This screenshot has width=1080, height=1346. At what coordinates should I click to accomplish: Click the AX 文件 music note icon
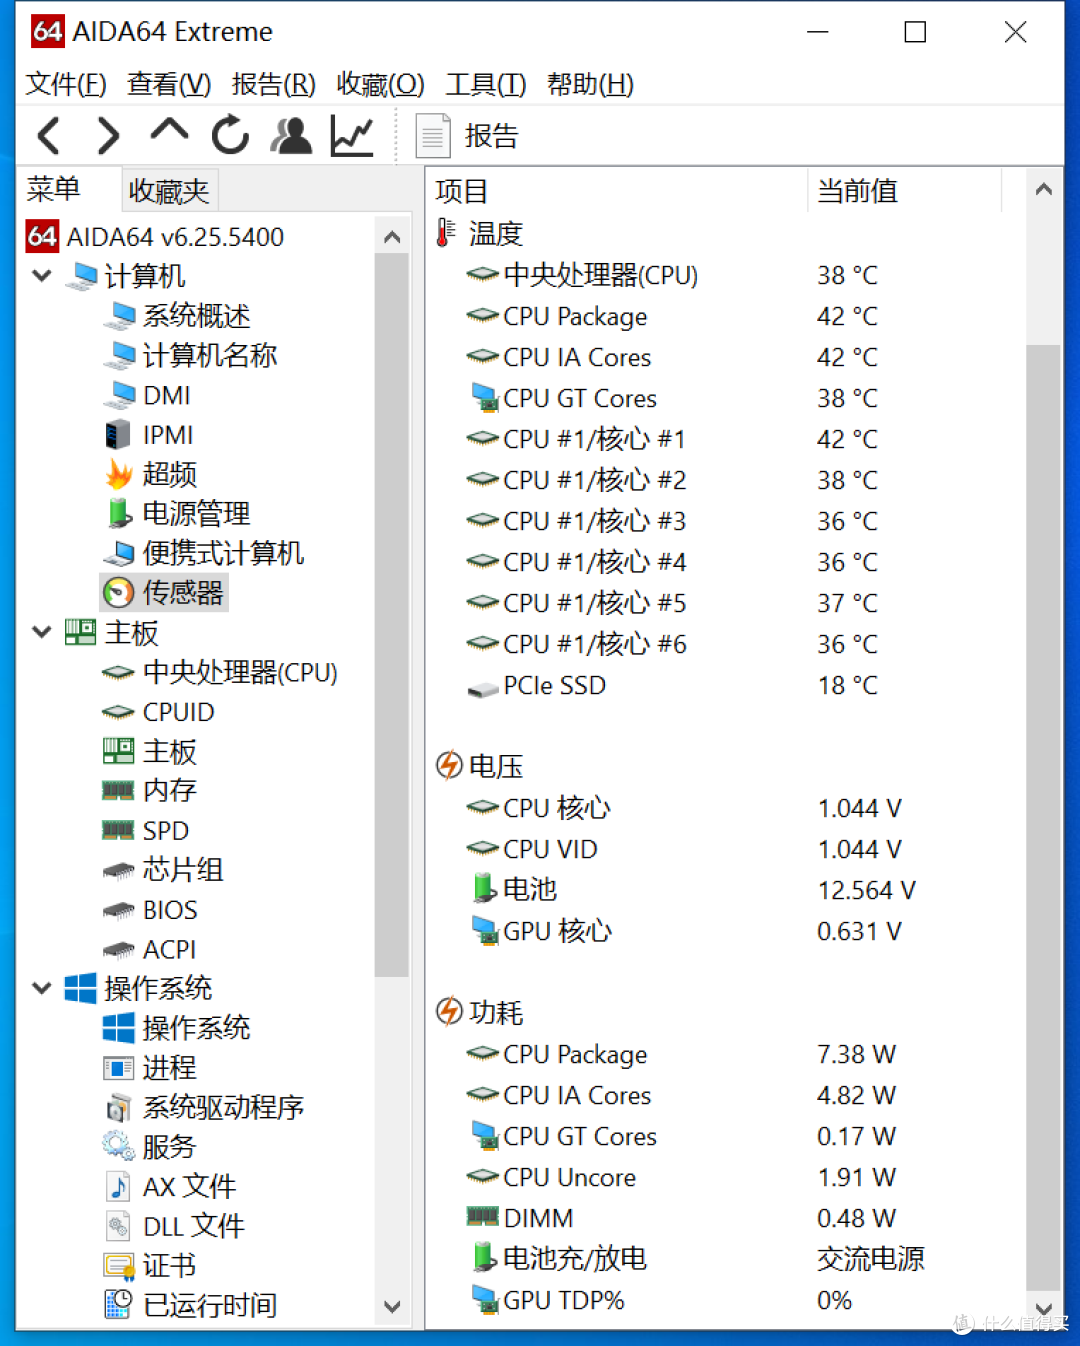(118, 1186)
